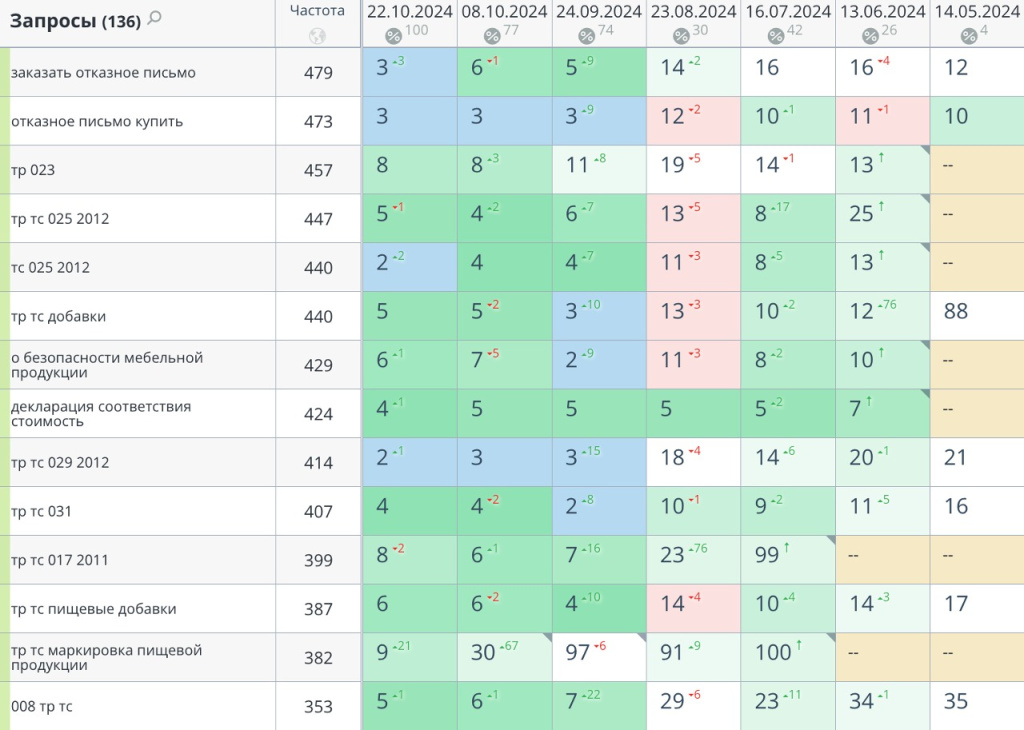The width and height of the screenshot is (1024, 730).
Task: Click the frequency value 479
Action: (x=318, y=73)
